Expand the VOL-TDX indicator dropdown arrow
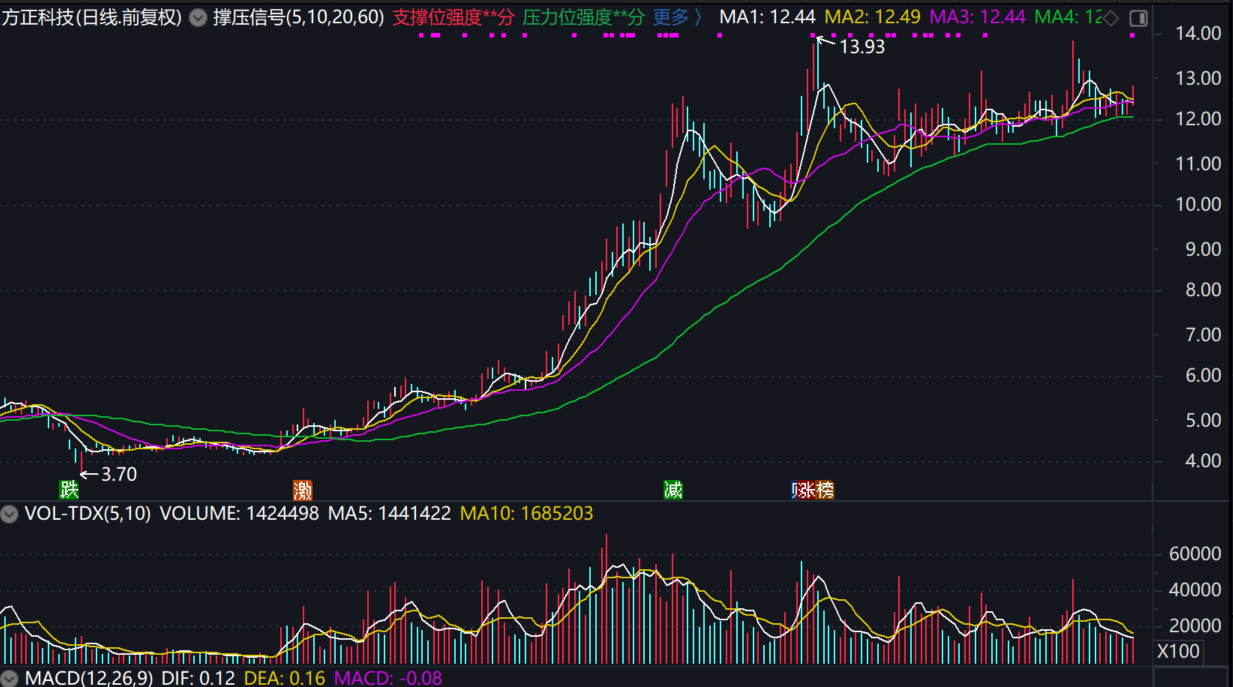The width and height of the screenshot is (1233, 687). [10, 514]
